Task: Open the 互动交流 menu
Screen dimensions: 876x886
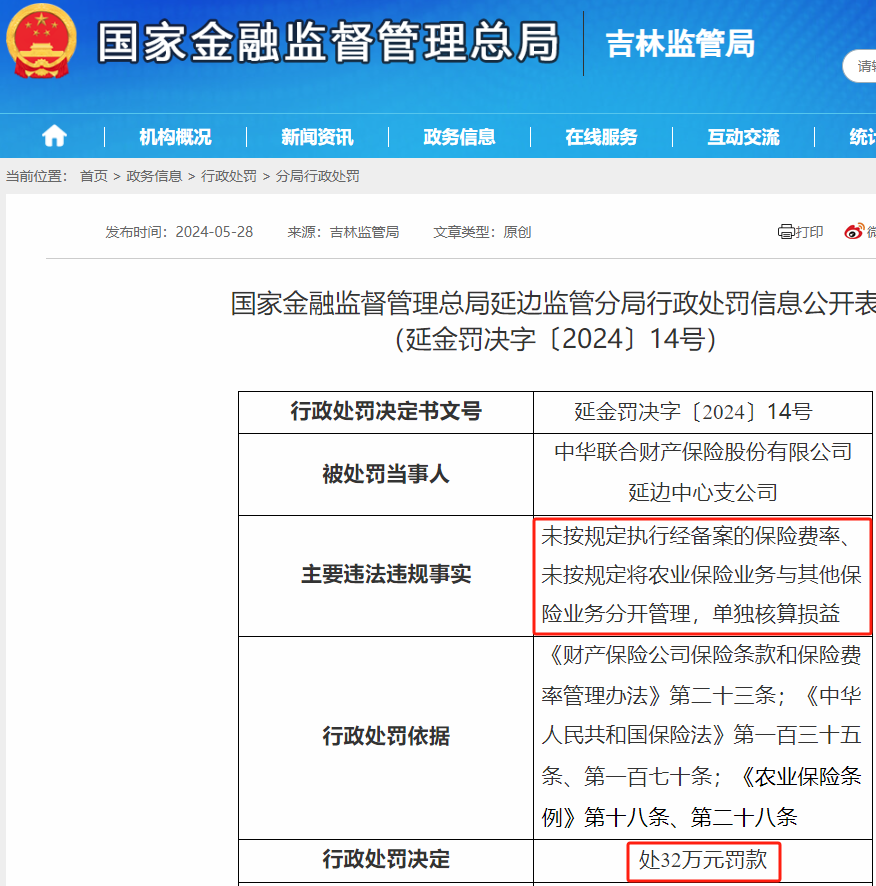Action: coord(742,136)
